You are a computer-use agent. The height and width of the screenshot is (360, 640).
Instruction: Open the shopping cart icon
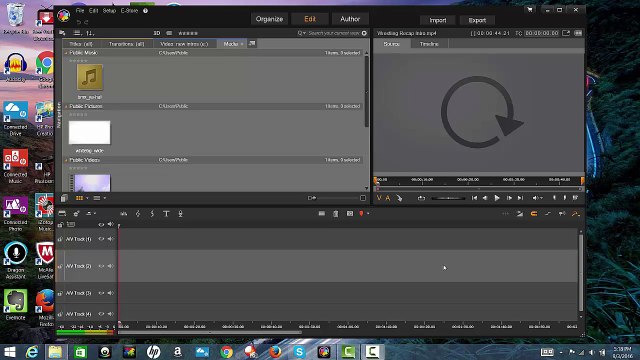(529, 10)
